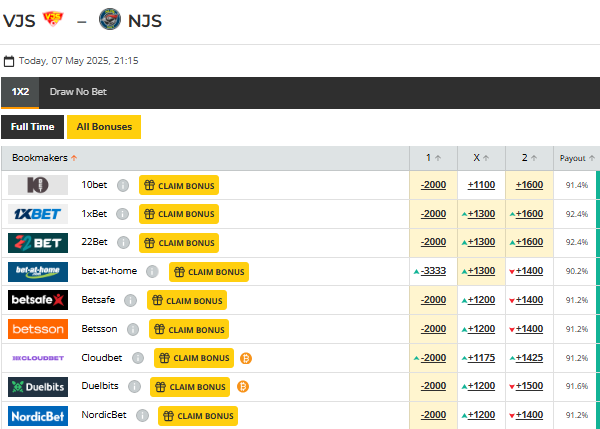The height and width of the screenshot is (429, 600).
Task: Click the calendar icon beside the match date
Action: pyautogui.click(x=9, y=61)
